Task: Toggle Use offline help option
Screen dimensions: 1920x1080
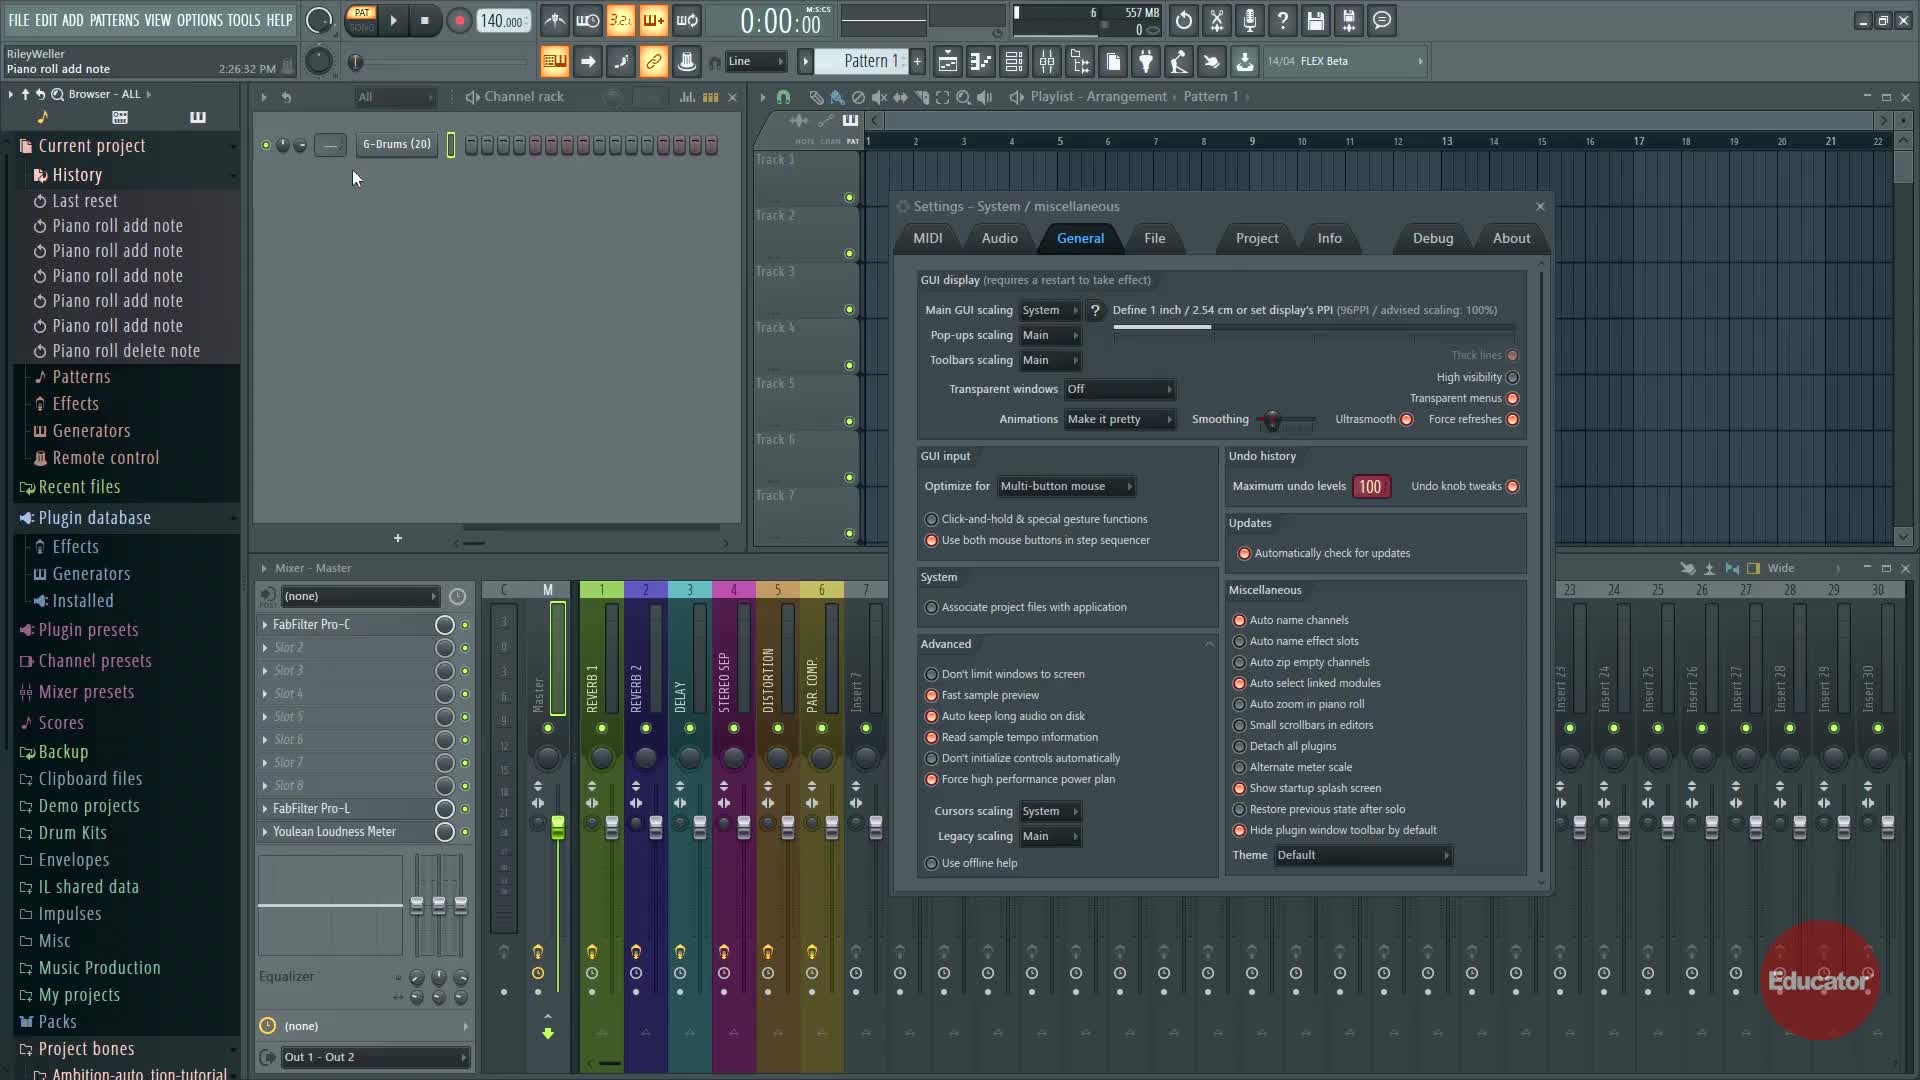Action: point(932,864)
